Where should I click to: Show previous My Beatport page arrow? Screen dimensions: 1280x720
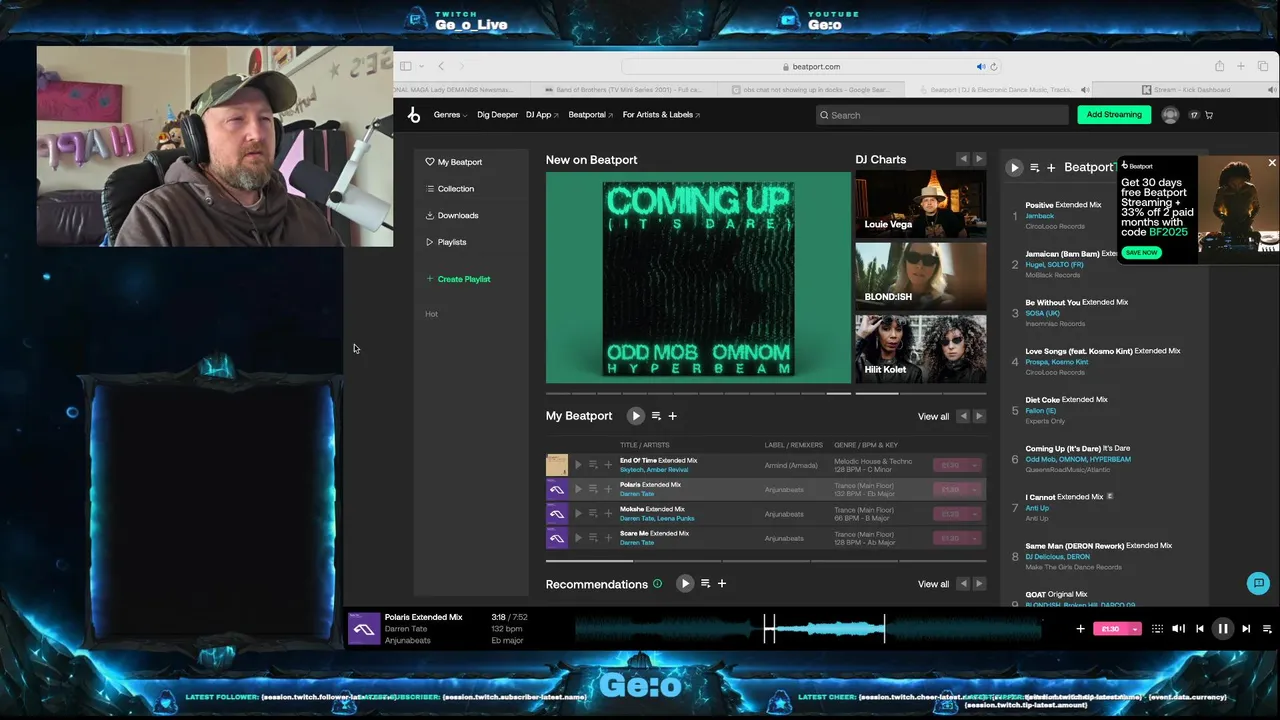coord(963,416)
